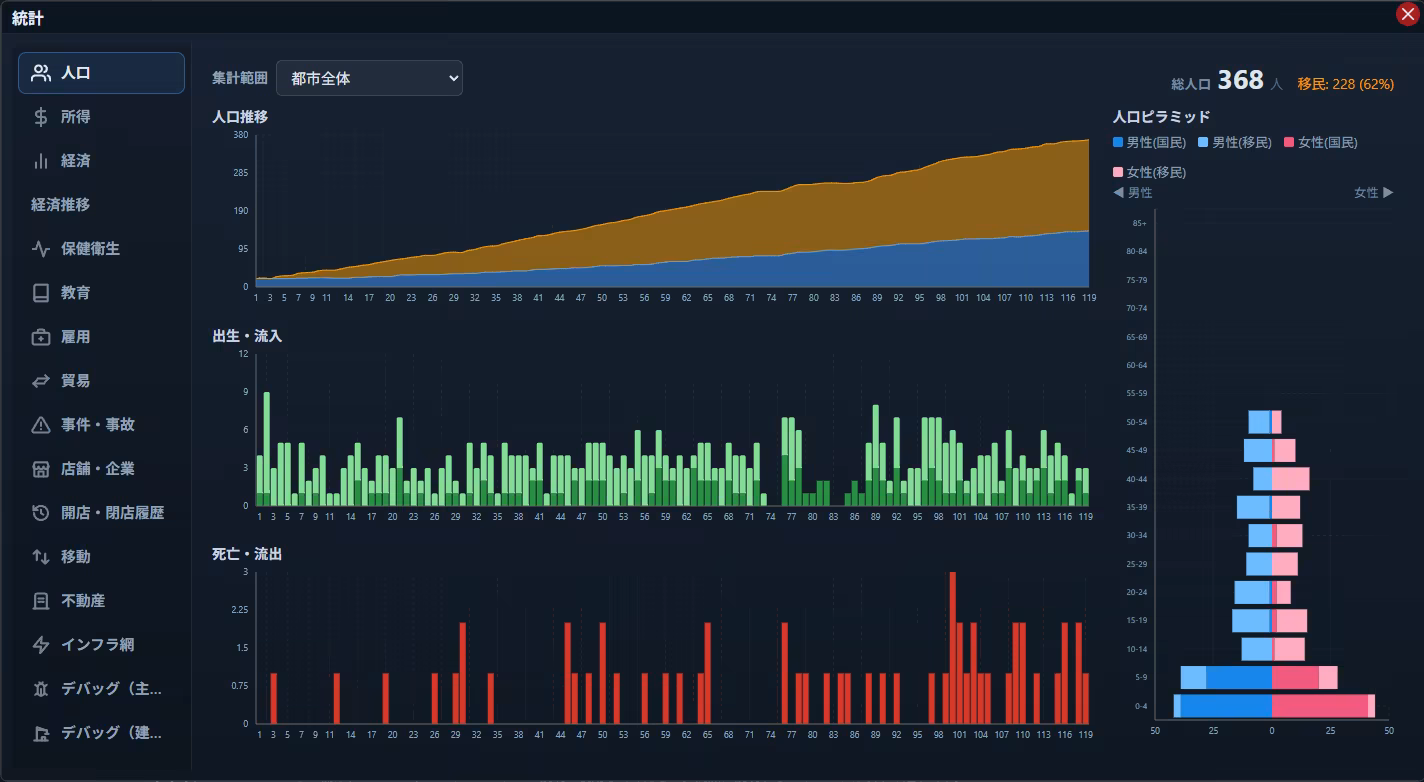Toggle the 男性(国民) legend series
Viewport: 1424px width, 782px height.
point(1149,143)
